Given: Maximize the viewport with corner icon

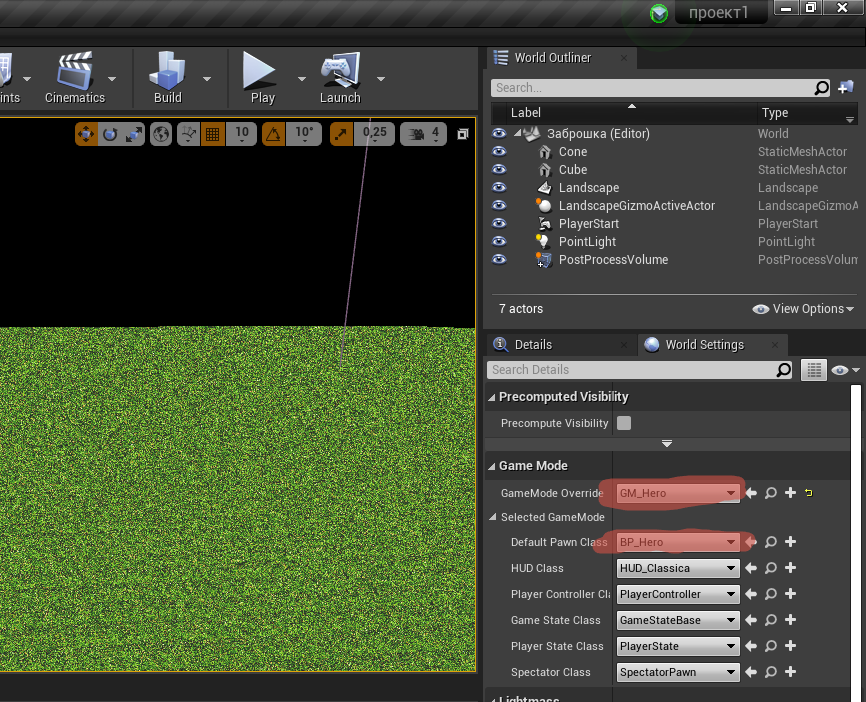Looking at the screenshot, I should coord(463,134).
